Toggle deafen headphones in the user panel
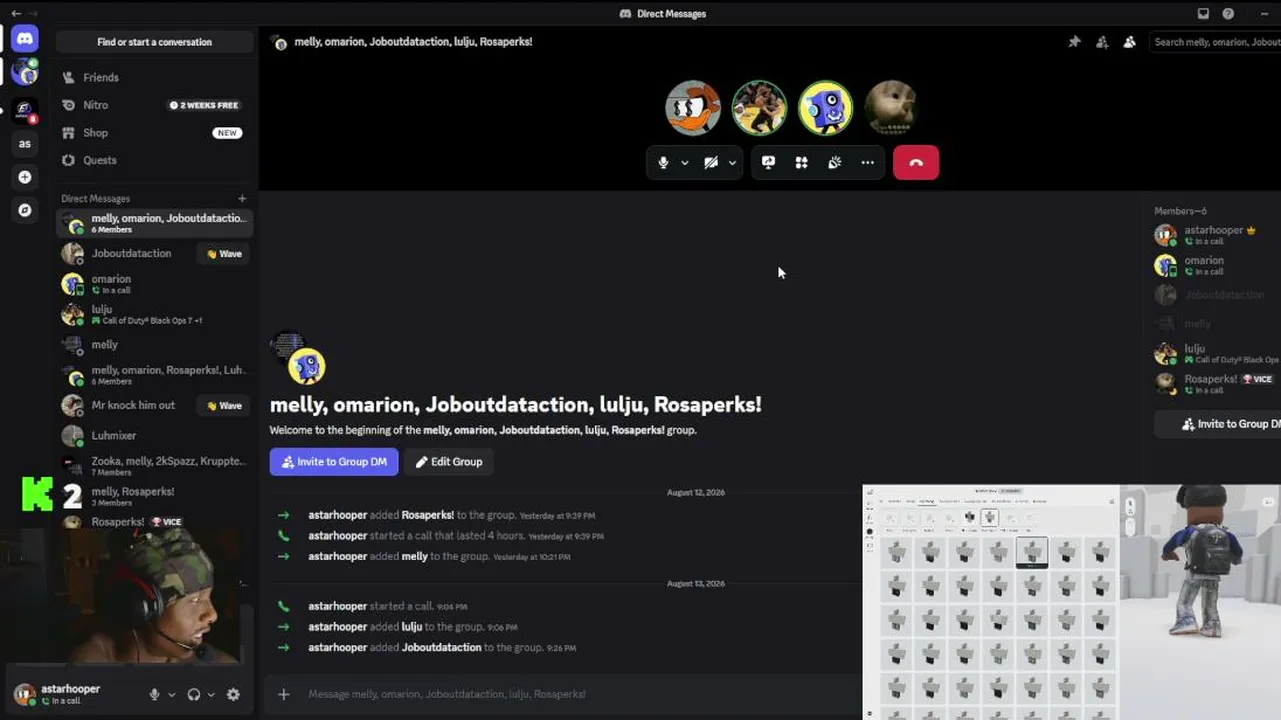Viewport: 1281px width, 720px height. [x=194, y=694]
